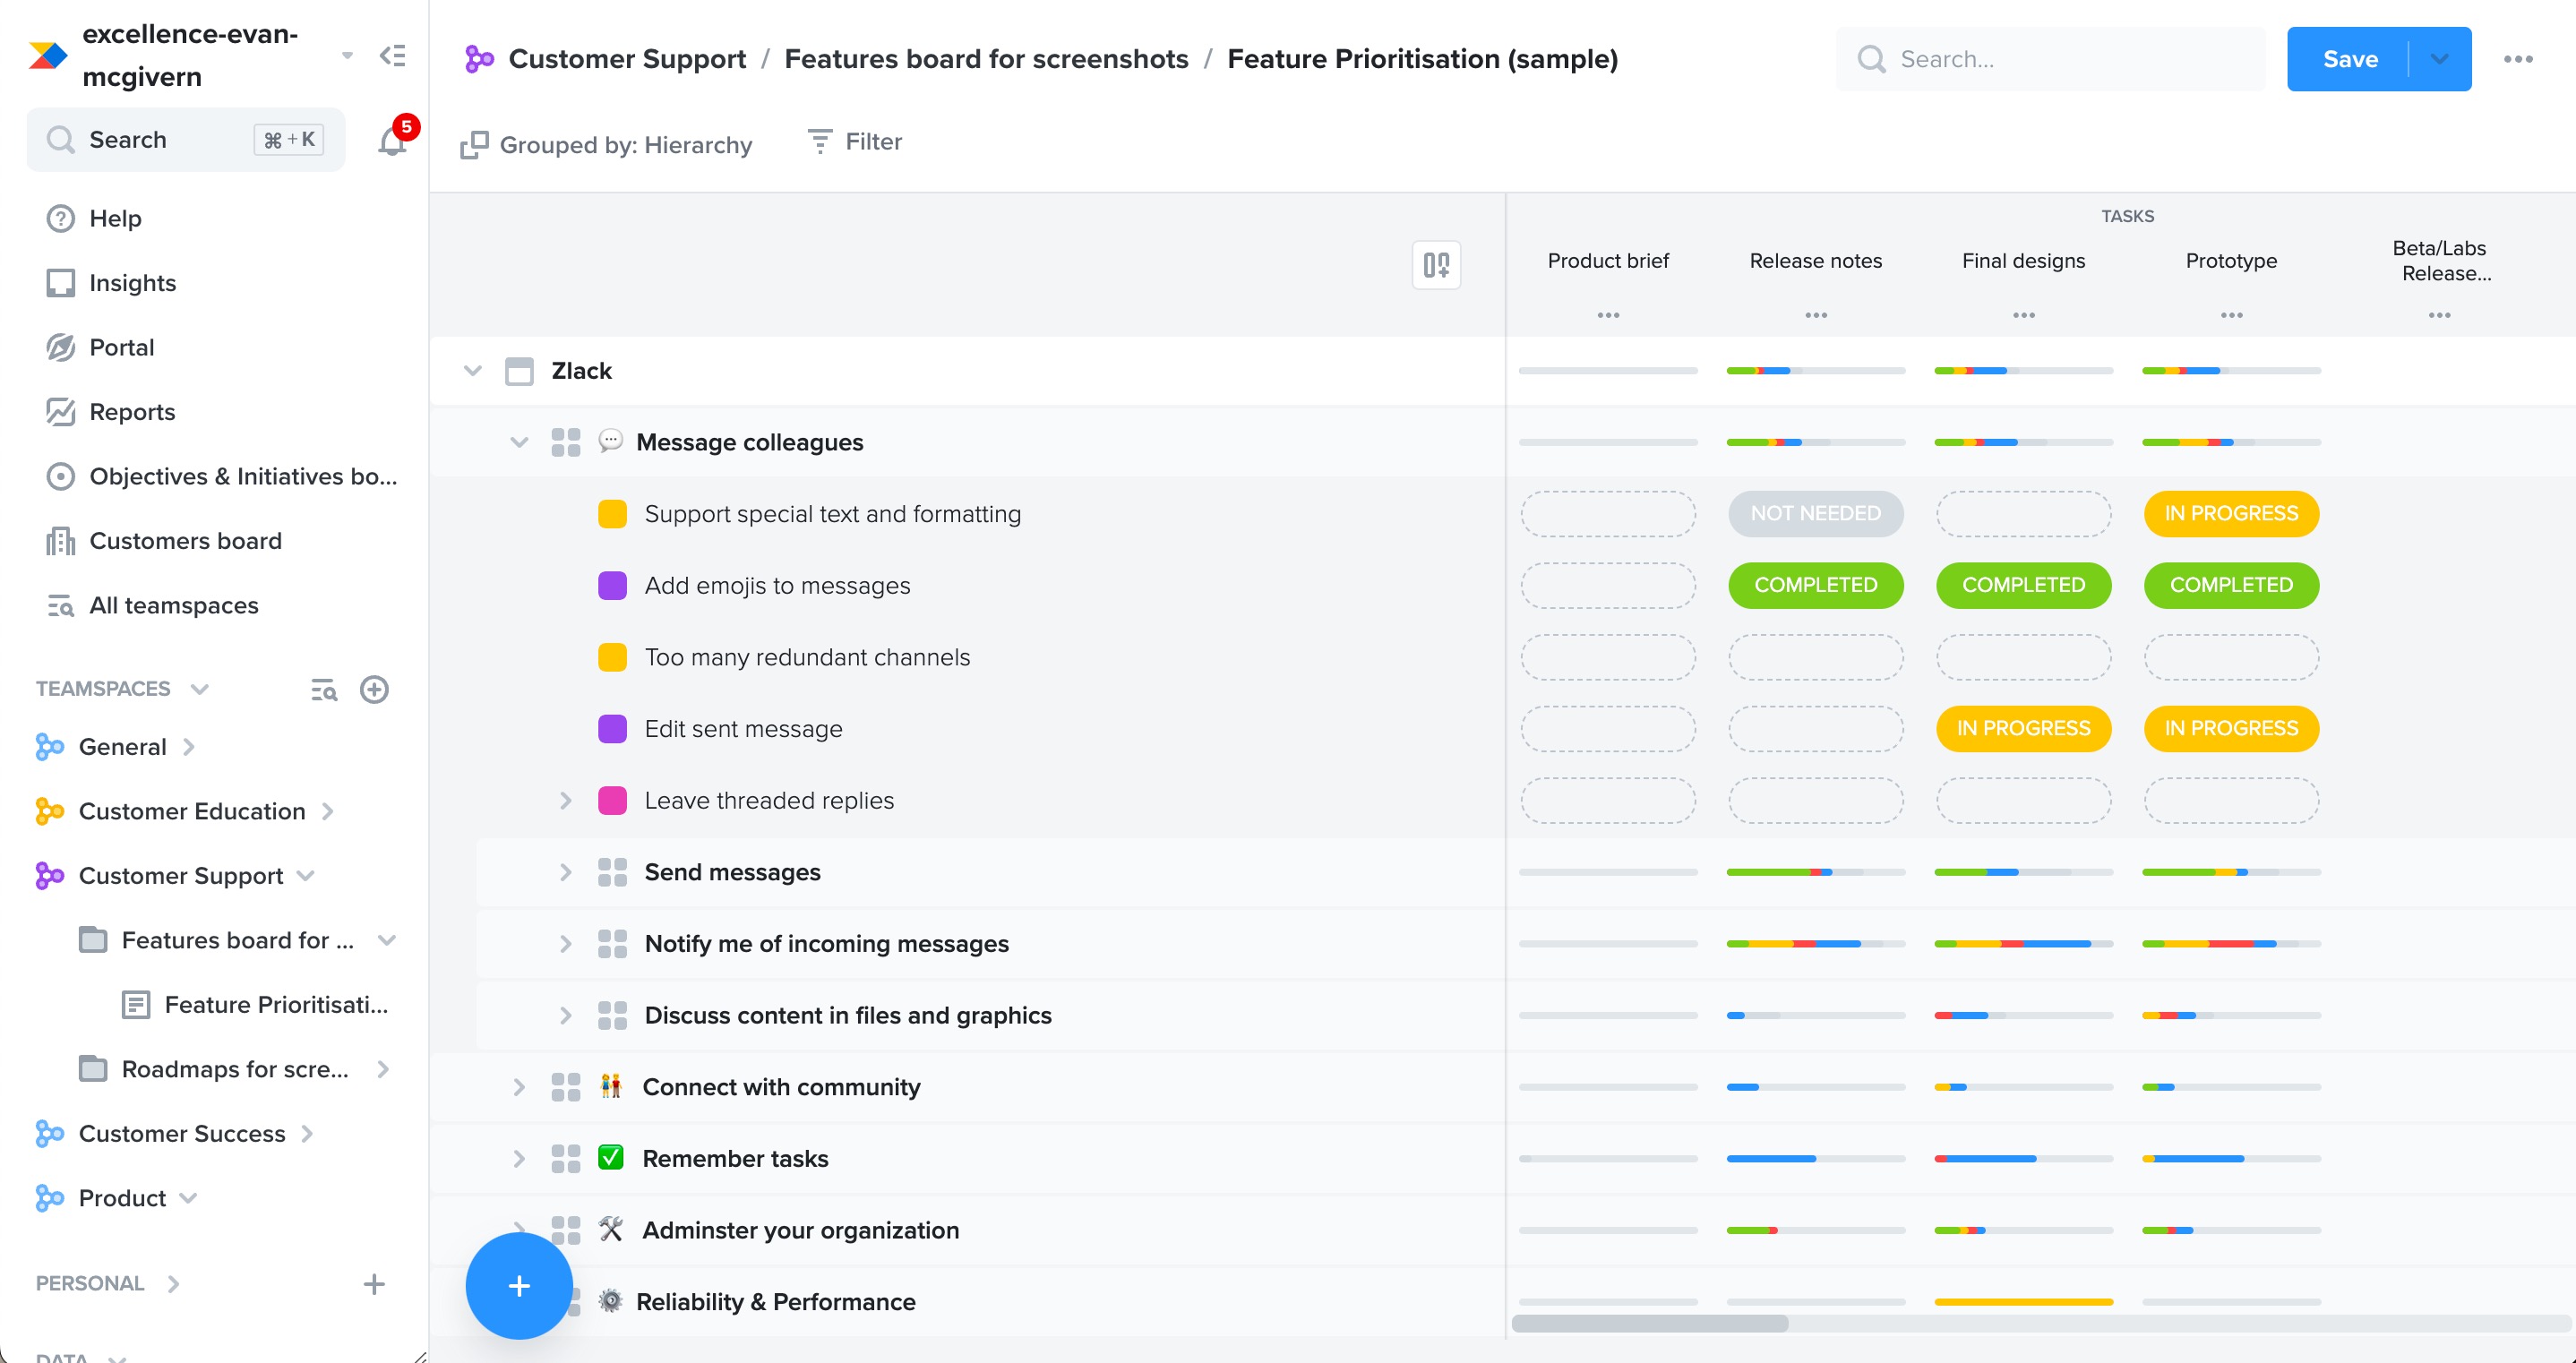
Task: Collapse the sidebar with the arrow icon
Action: coord(393,55)
